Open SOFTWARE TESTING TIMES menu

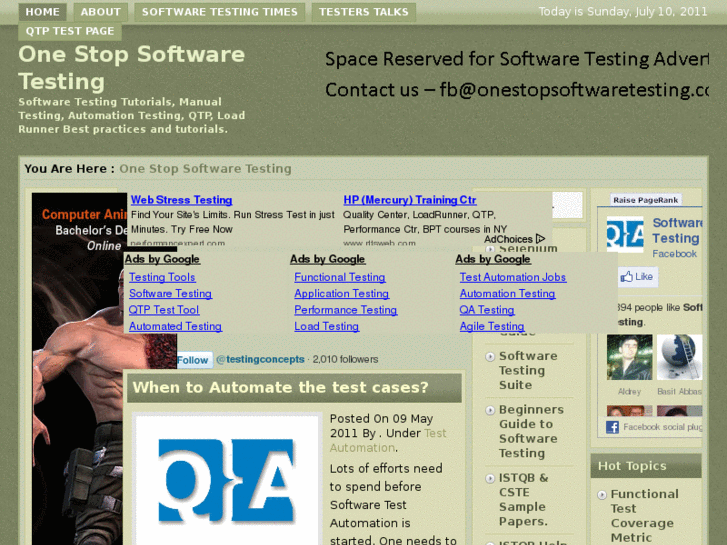coord(220,12)
